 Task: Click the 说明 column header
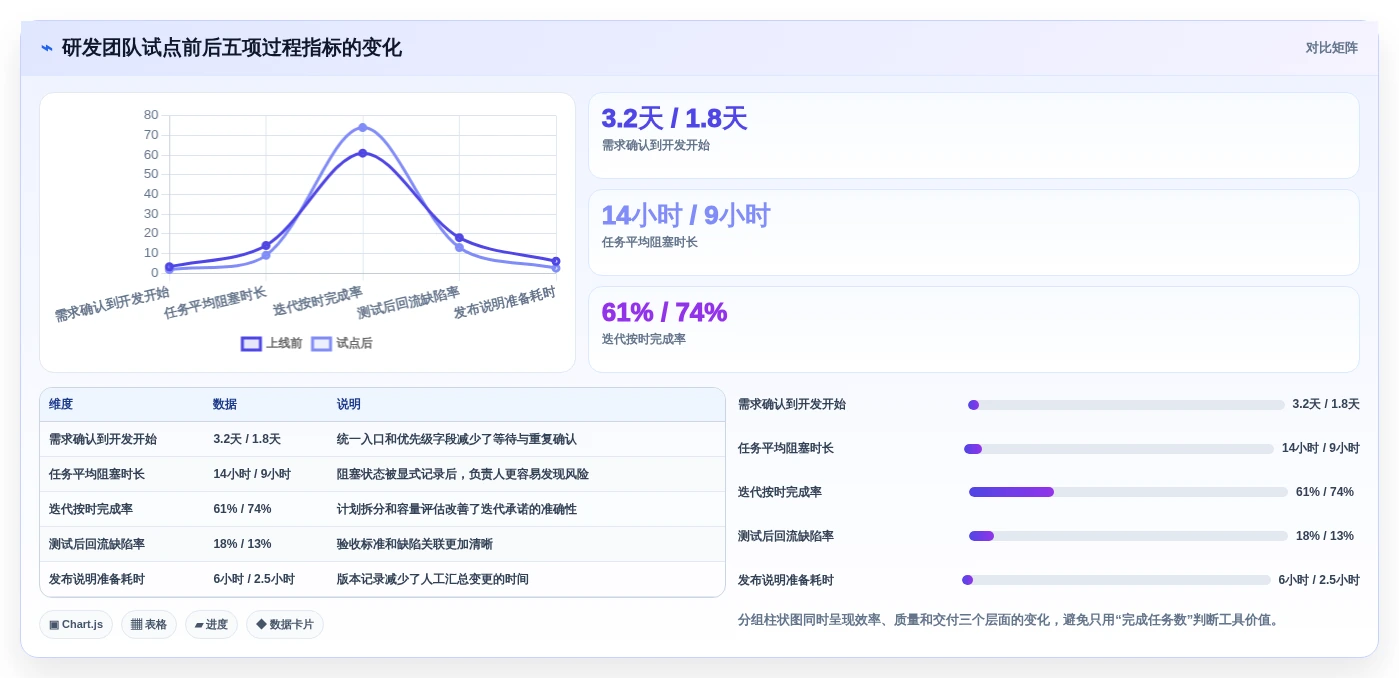tap(349, 404)
